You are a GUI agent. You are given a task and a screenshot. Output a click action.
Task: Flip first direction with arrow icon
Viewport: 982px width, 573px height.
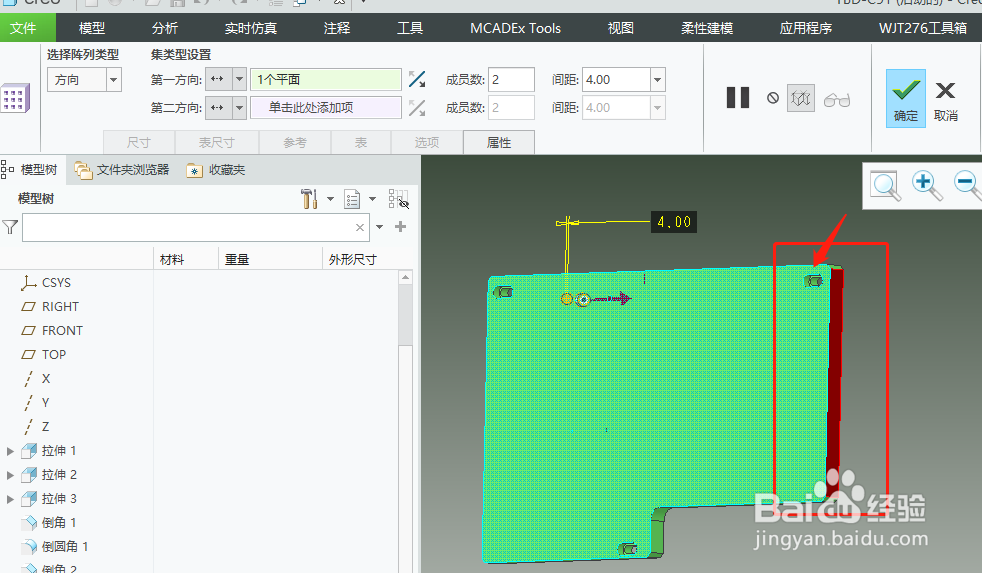point(417,80)
